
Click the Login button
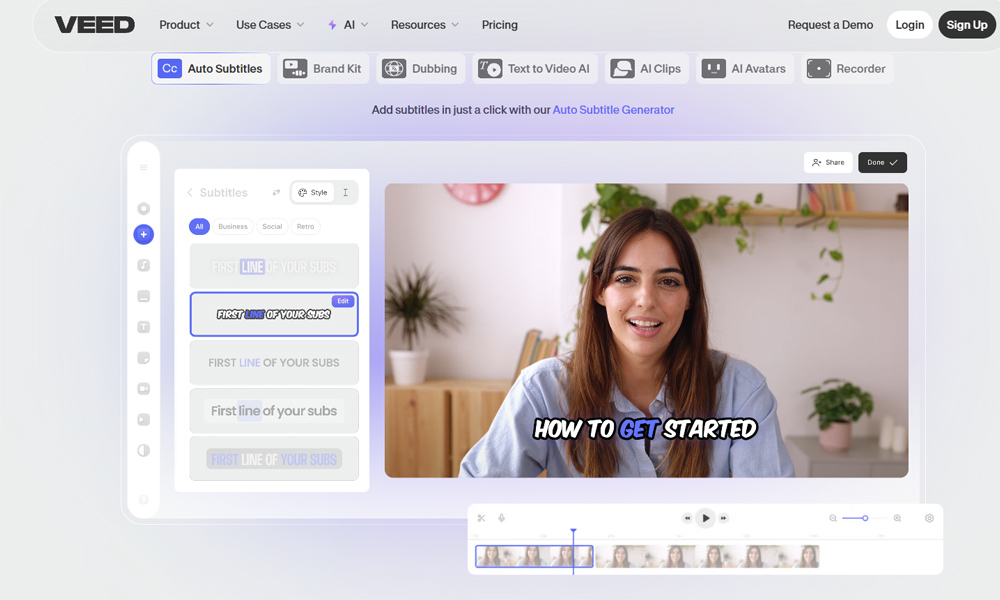pos(909,25)
